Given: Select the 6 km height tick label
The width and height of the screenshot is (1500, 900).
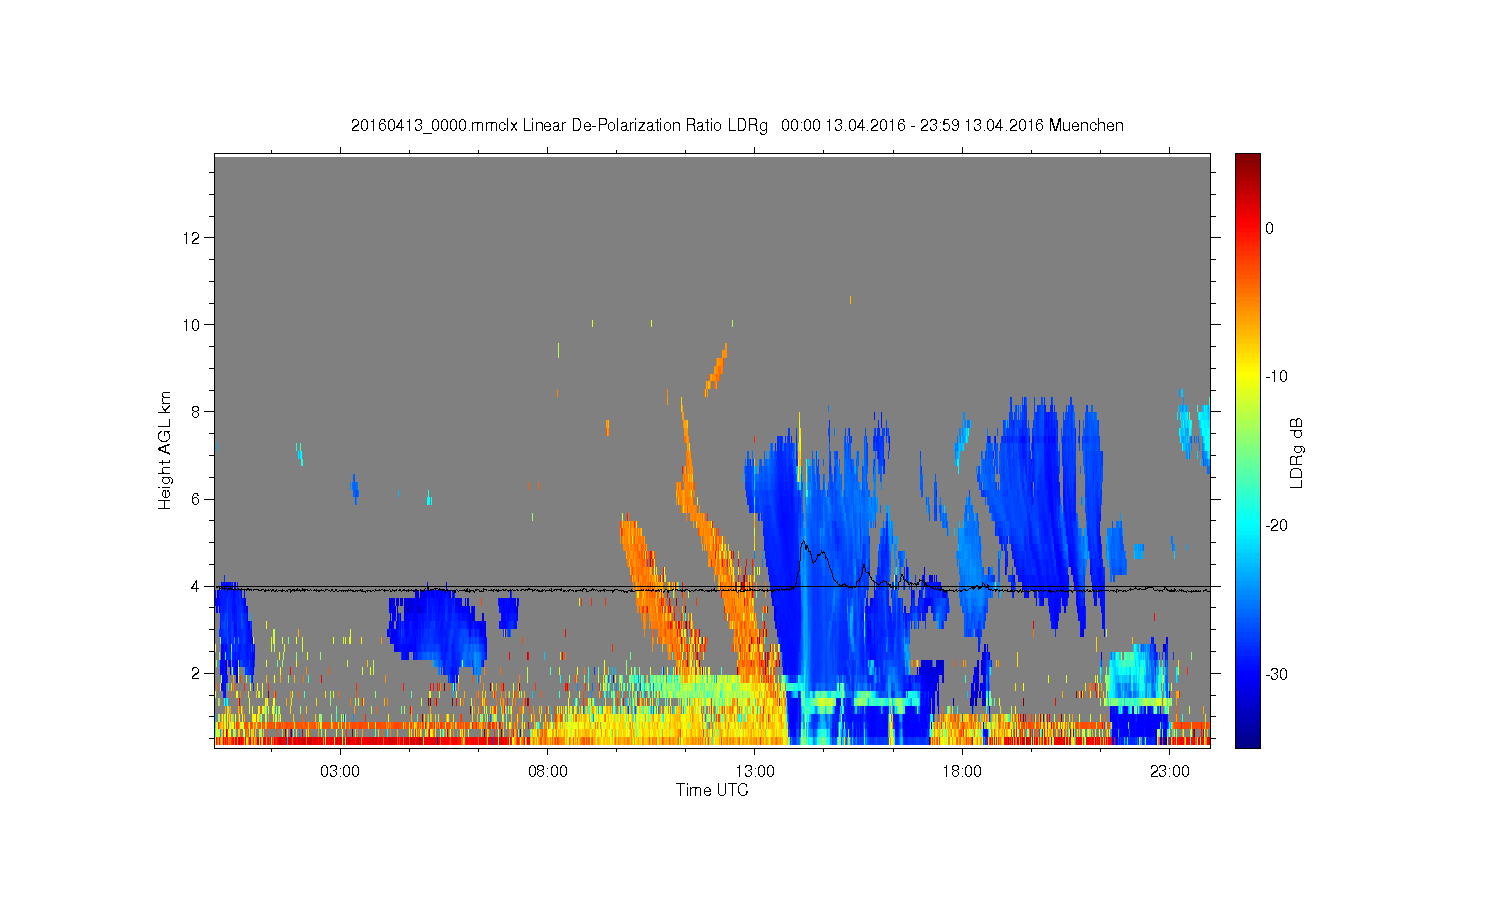Looking at the screenshot, I should click(198, 499).
